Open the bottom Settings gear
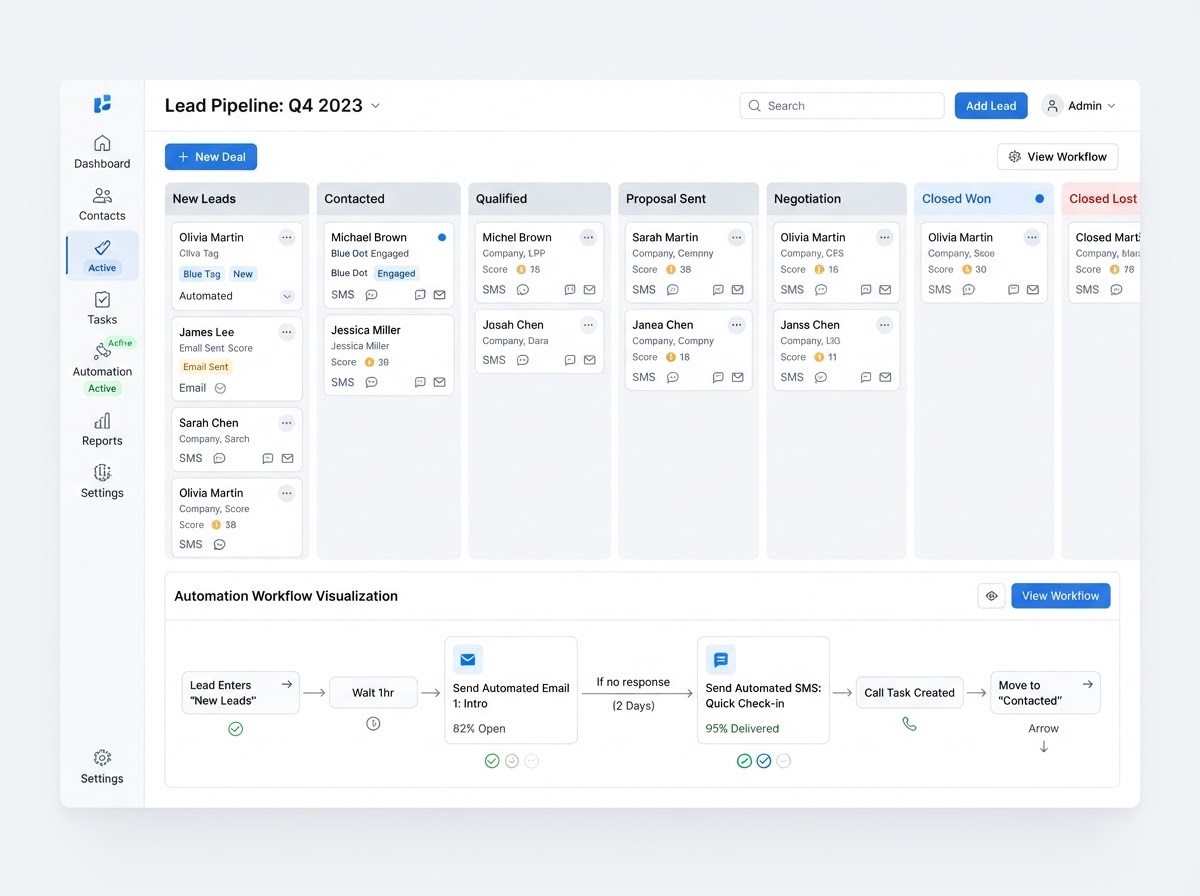The image size is (1200, 896). coord(102,767)
